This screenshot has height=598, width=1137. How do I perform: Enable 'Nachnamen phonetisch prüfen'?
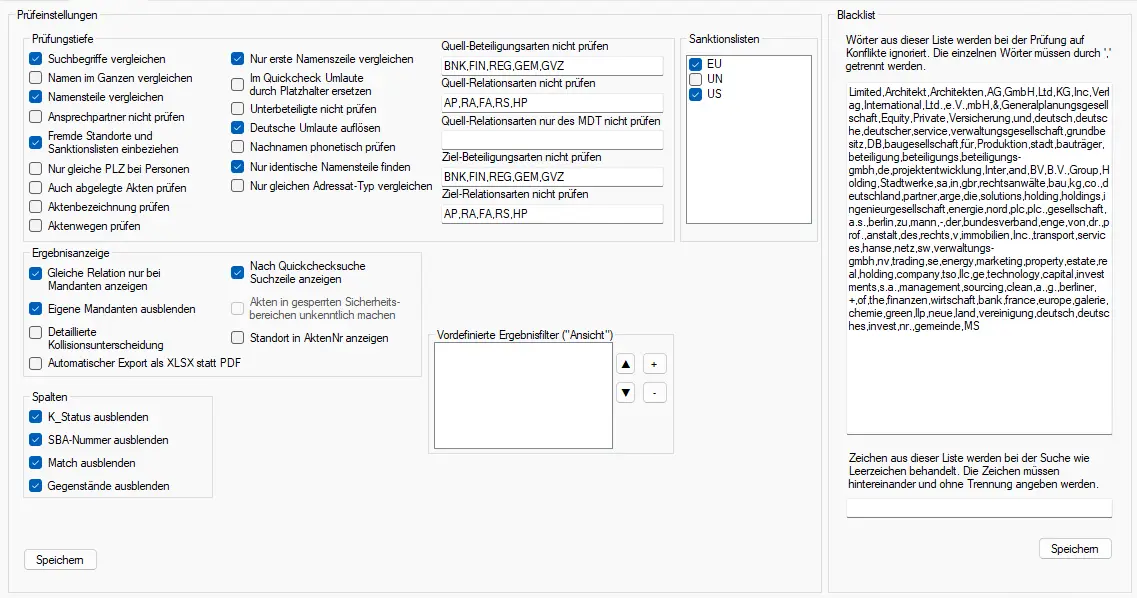[237, 148]
